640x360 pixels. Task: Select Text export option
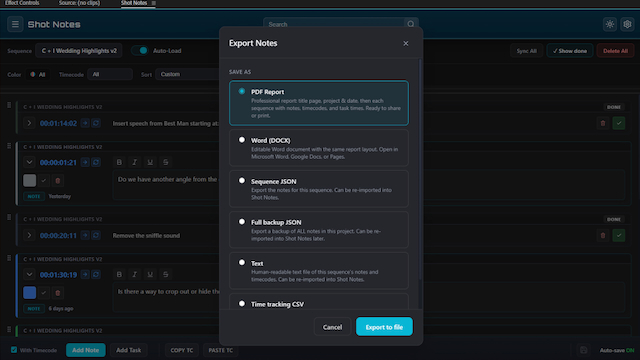click(x=319, y=271)
